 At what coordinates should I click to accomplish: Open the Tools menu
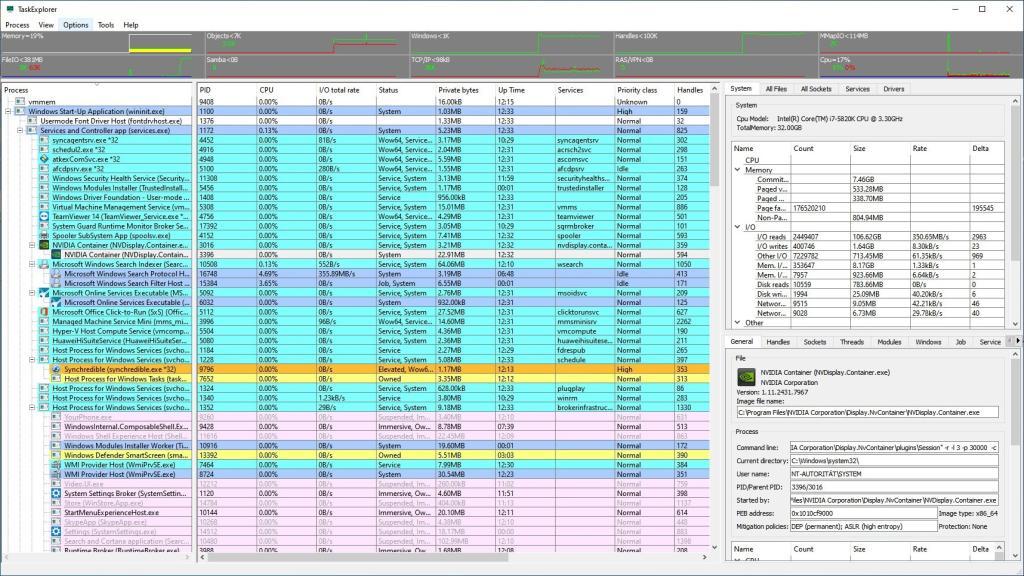pos(106,25)
